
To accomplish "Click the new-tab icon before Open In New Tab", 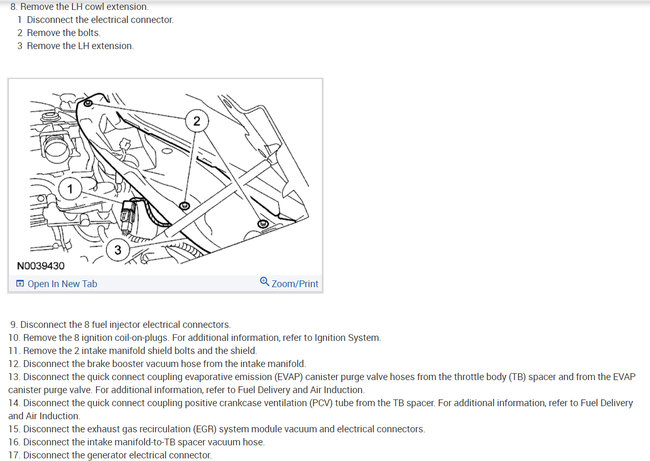I will (x=20, y=284).
